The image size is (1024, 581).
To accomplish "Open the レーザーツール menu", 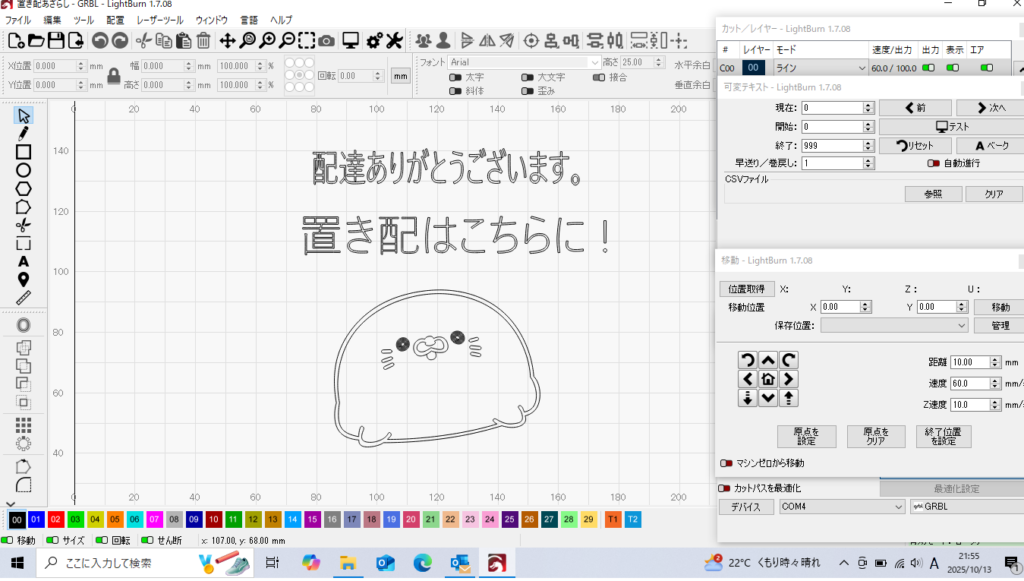I will tap(159, 20).
